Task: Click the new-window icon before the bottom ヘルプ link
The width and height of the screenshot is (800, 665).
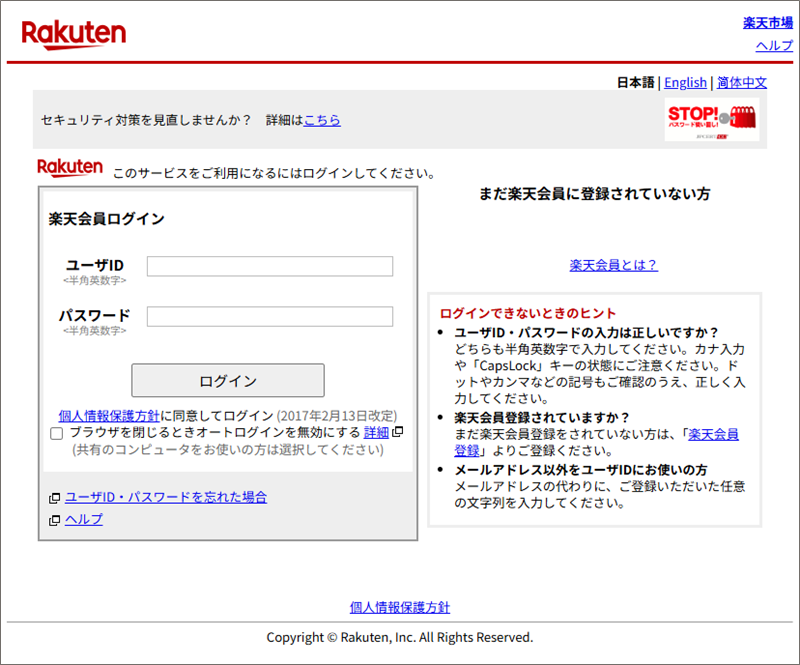Action: point(54,520)
